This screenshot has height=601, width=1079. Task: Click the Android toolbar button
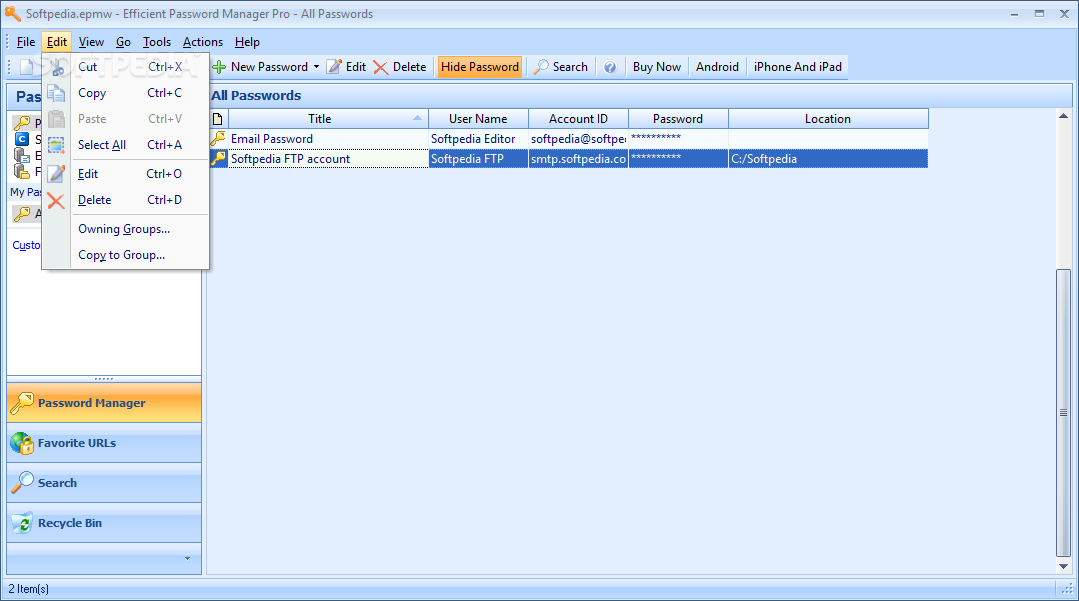point(717,67)
